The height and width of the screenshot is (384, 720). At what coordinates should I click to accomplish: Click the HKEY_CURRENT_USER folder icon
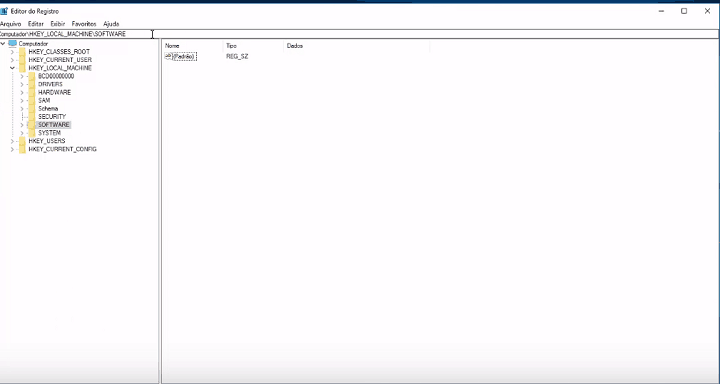click(22, 60)
